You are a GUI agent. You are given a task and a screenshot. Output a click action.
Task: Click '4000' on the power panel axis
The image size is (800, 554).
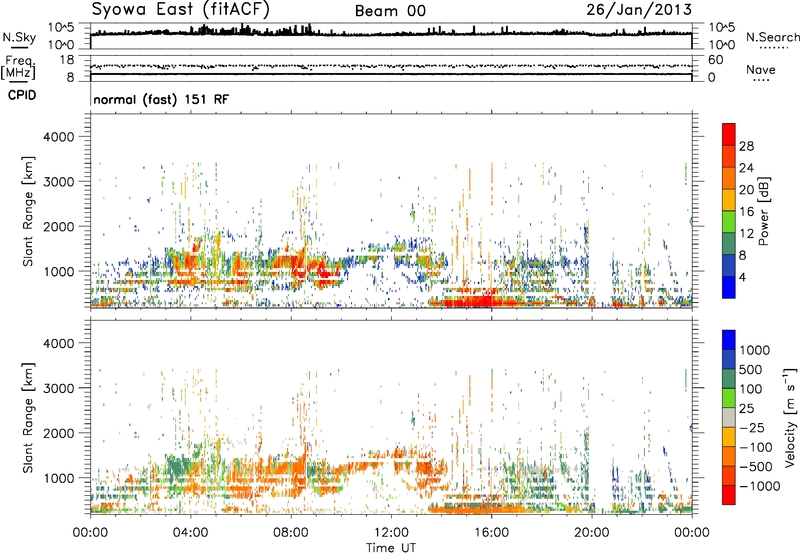point(59,137)
